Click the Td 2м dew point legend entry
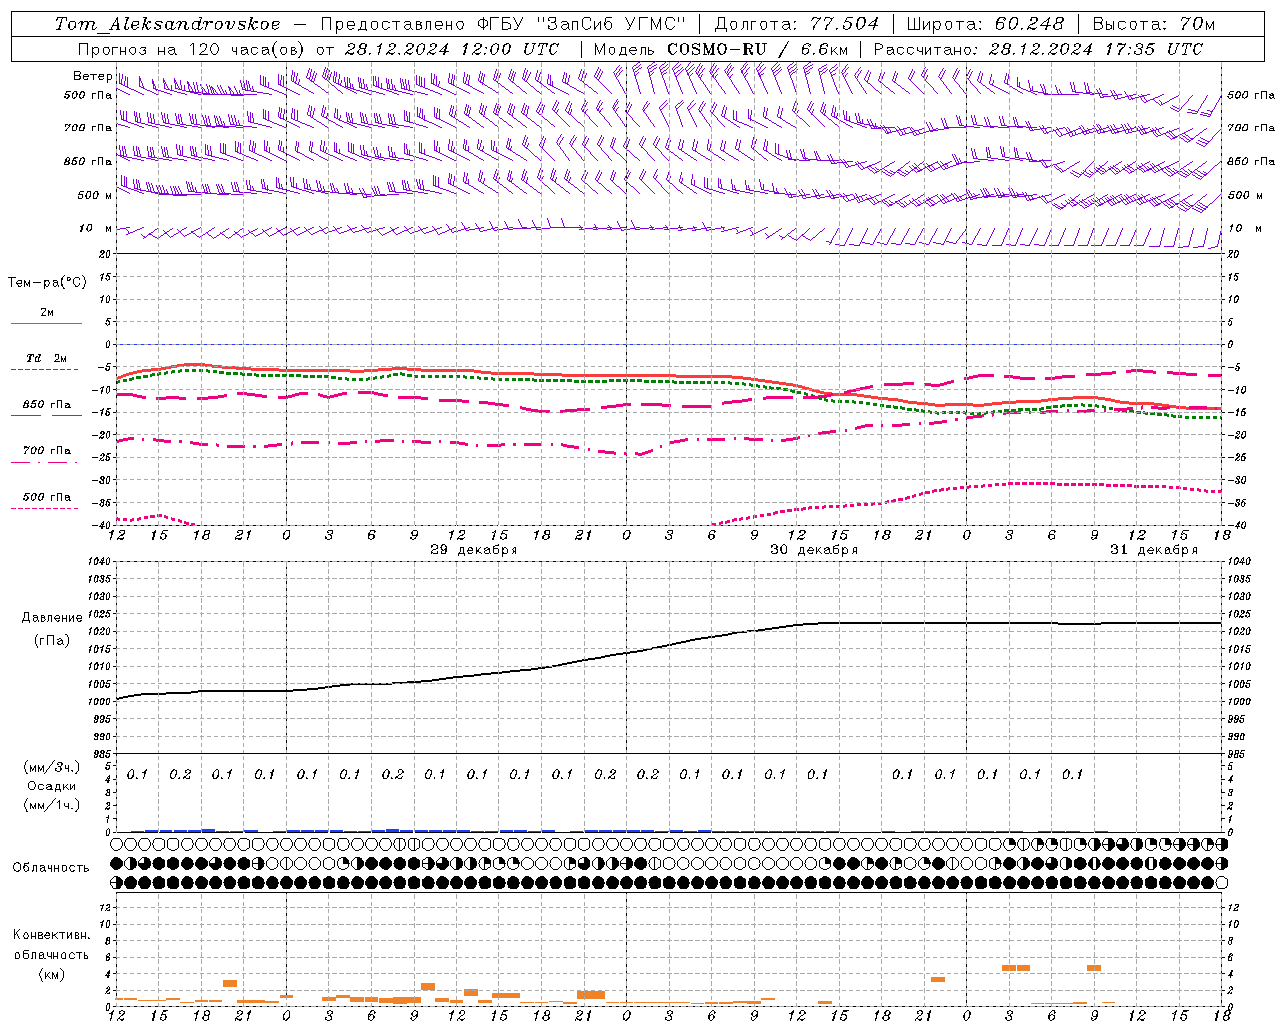The height and width of the screenshot is (1024, 1280). coord(47,358)
